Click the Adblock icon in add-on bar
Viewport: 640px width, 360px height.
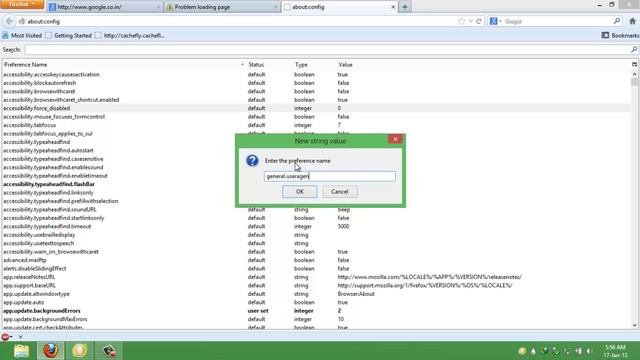5,337
